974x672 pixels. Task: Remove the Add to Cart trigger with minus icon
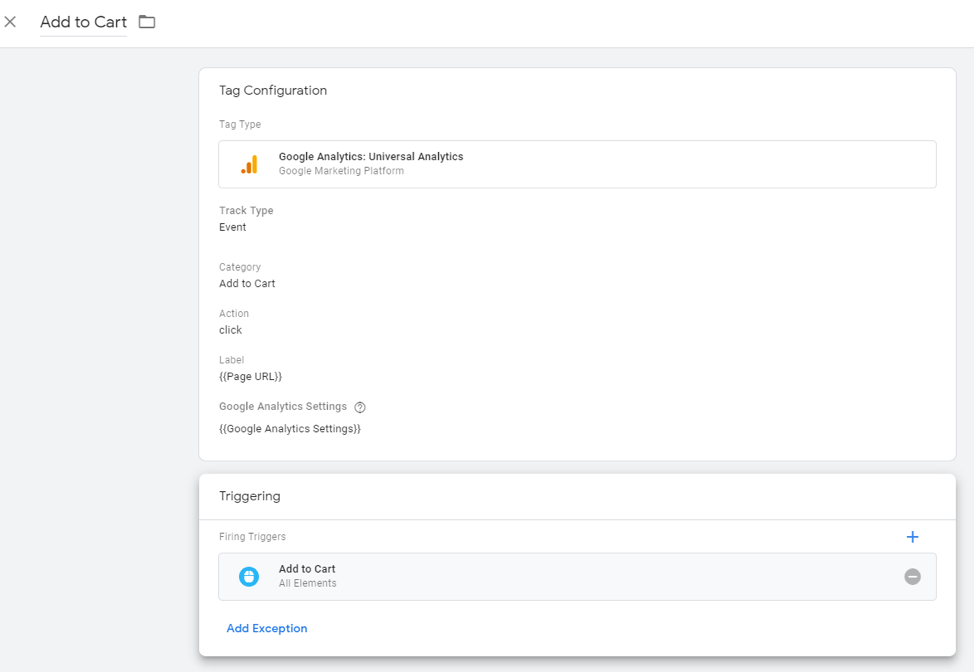[x=912, y=576]
